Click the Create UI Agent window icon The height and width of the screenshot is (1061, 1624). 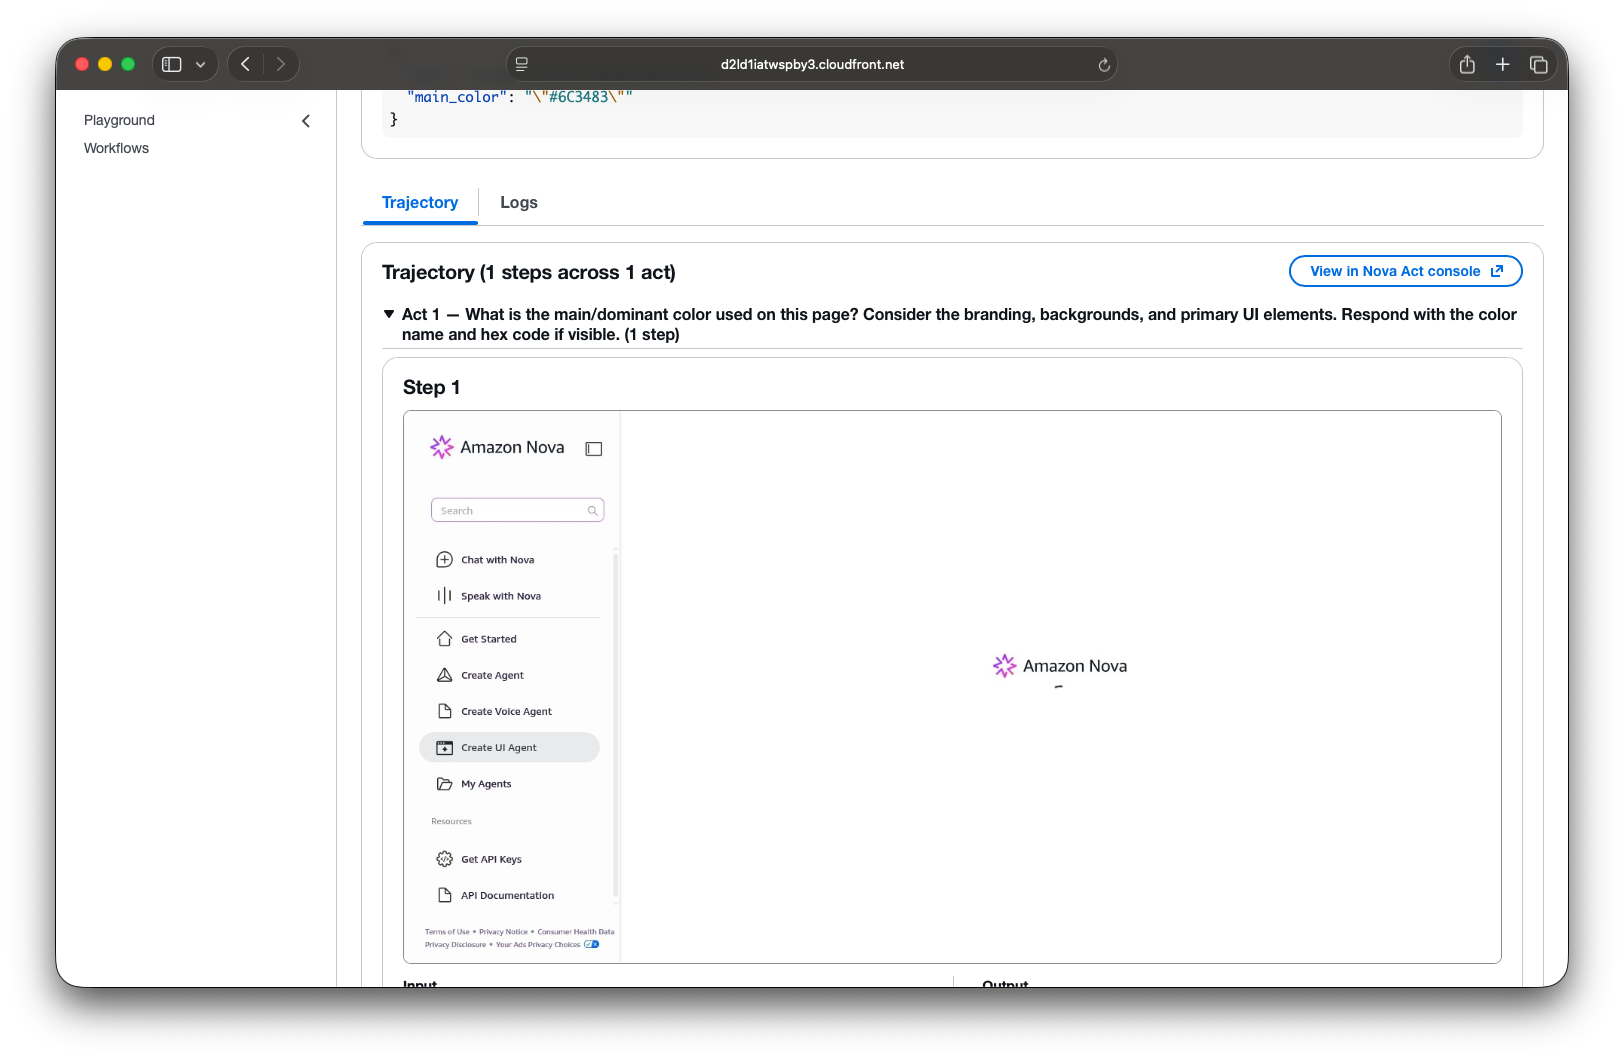(445, 748)
